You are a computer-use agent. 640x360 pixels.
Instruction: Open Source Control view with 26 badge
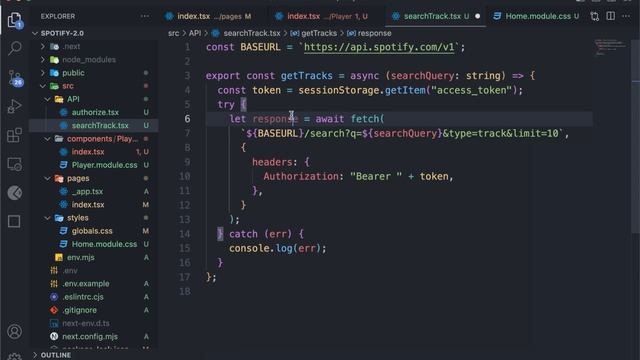[x=15, y=78]
